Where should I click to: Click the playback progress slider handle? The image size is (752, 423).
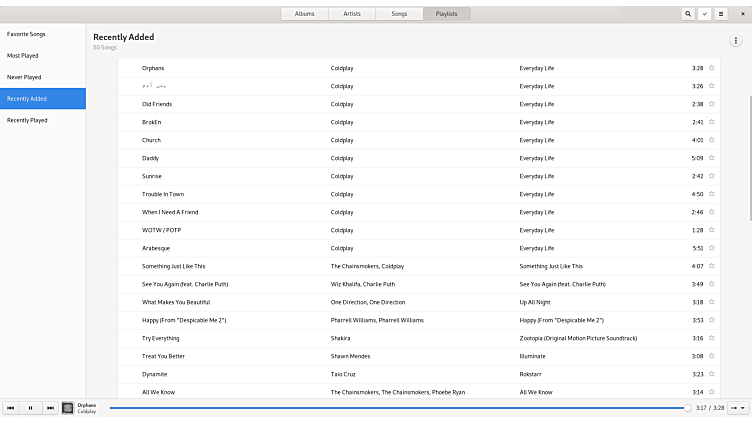coord(687,408)
